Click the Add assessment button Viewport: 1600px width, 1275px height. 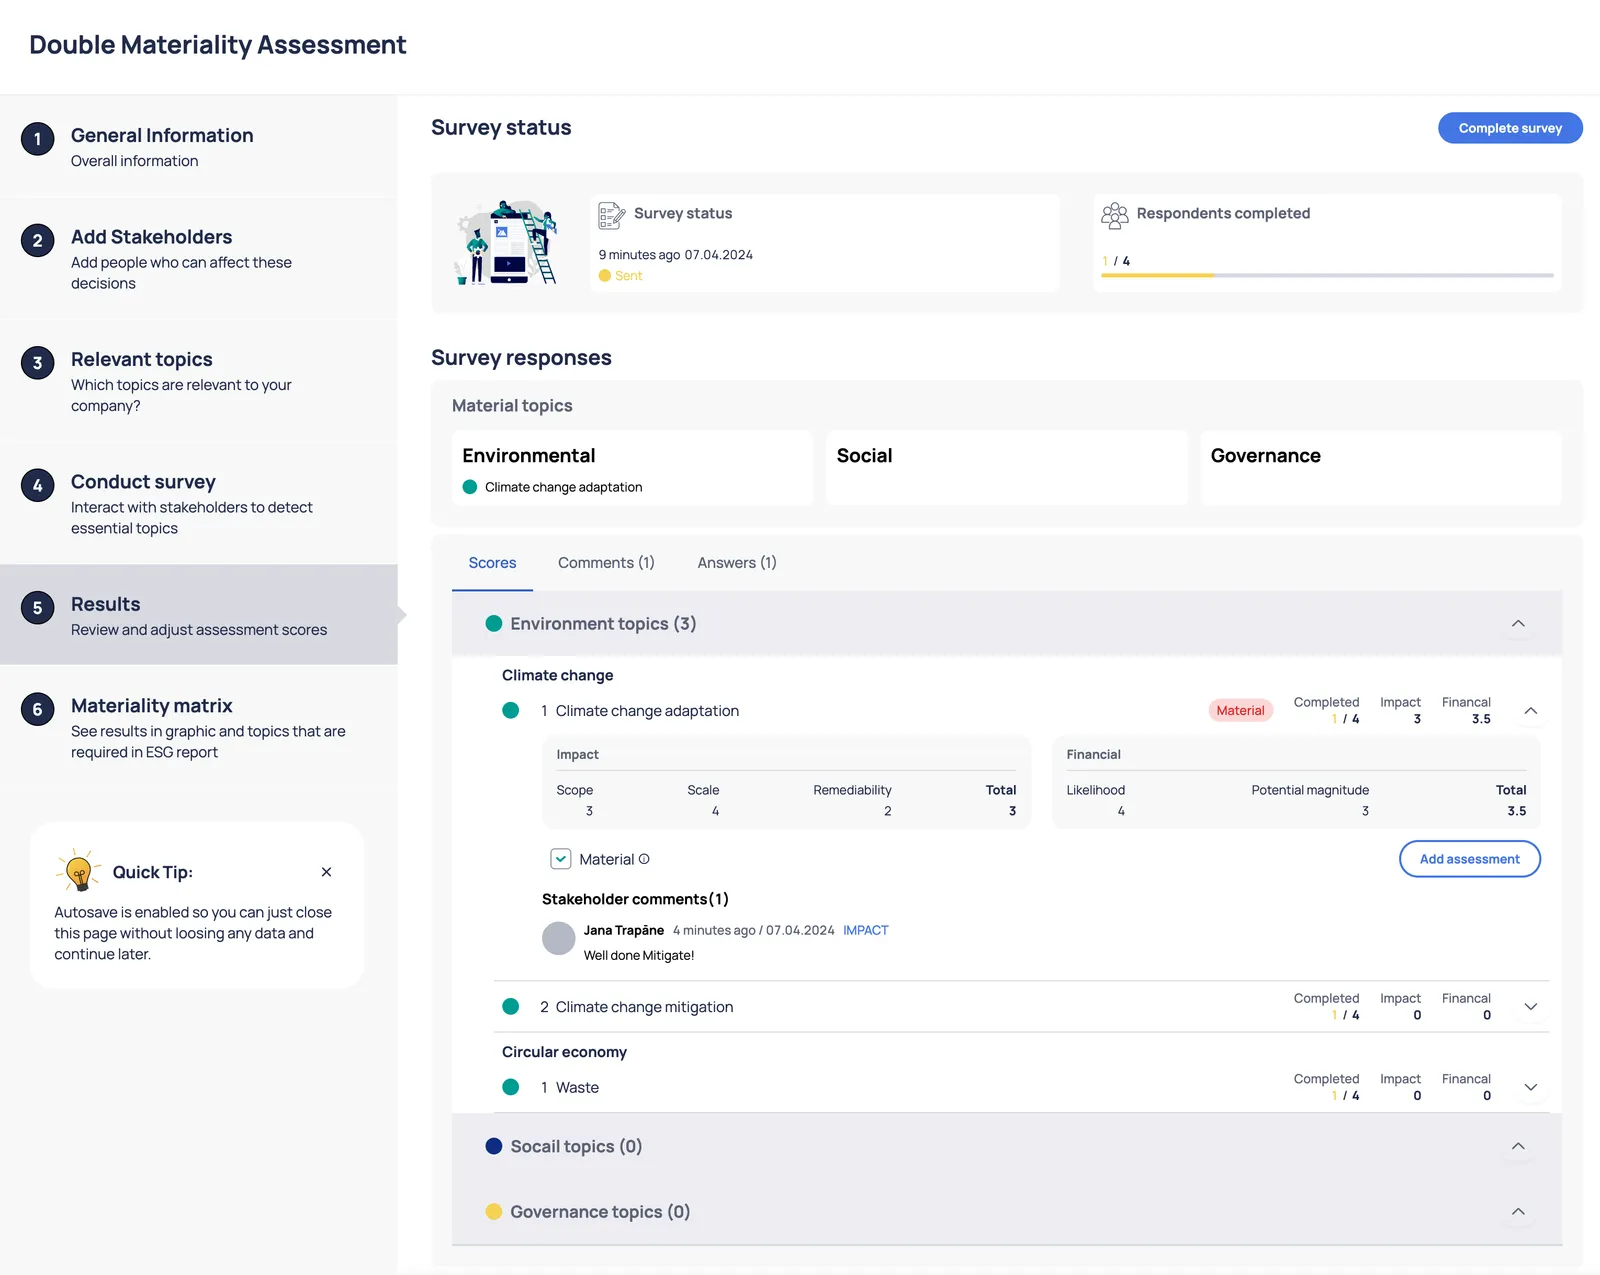(x=1469, y=859)
